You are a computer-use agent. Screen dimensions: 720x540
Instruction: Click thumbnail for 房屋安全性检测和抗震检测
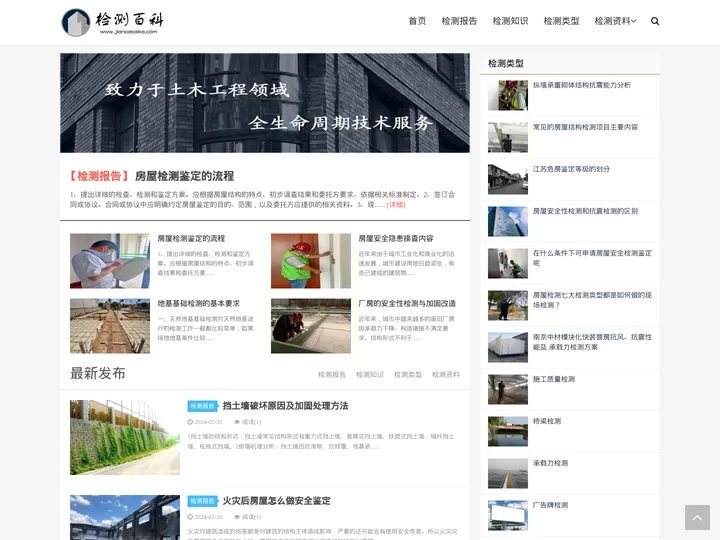click(508, 221)
